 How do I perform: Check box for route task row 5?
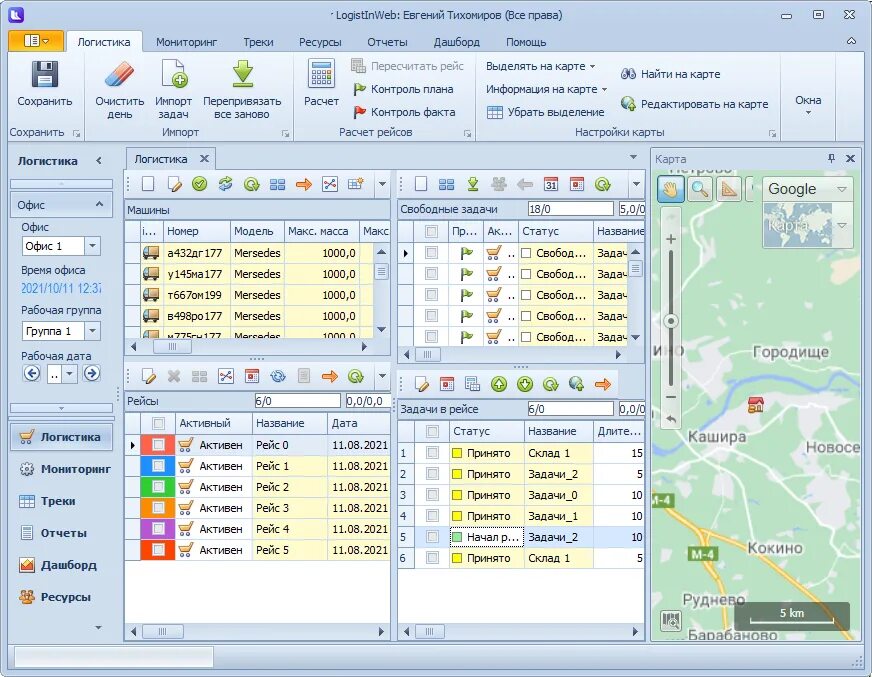click(x=432, y=537)
